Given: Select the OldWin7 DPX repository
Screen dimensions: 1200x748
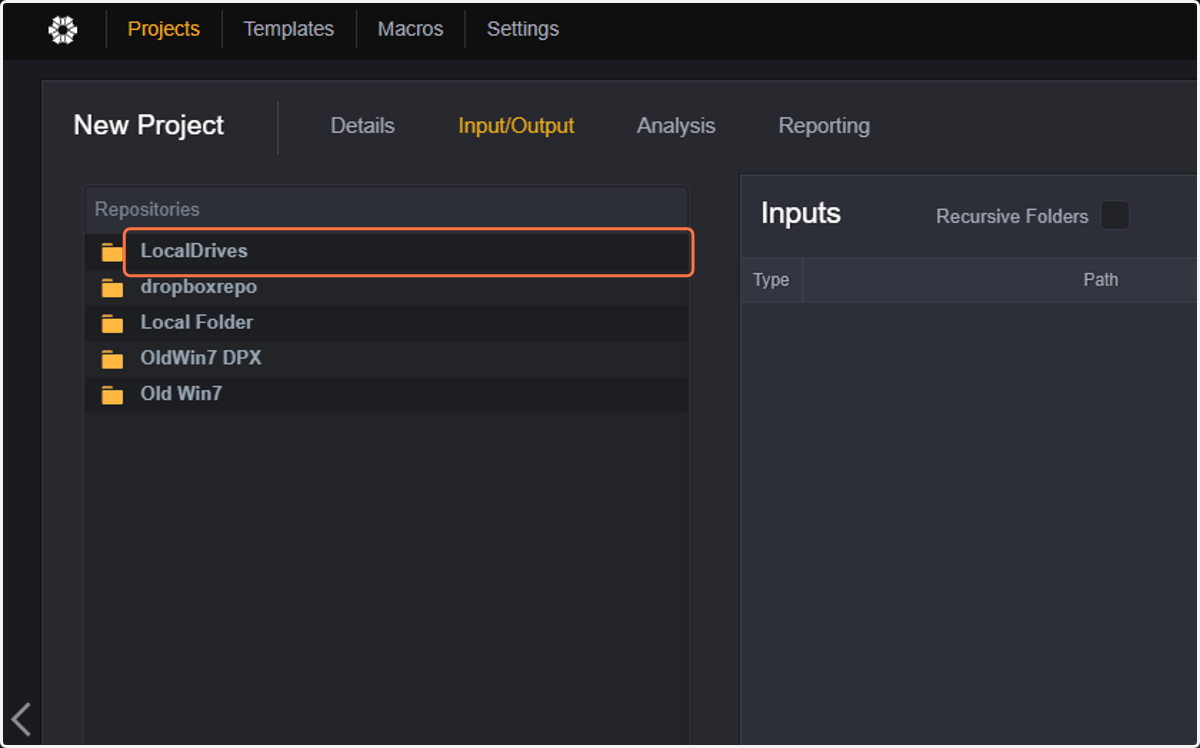Looking at the screenshot, I should [386, 358].
